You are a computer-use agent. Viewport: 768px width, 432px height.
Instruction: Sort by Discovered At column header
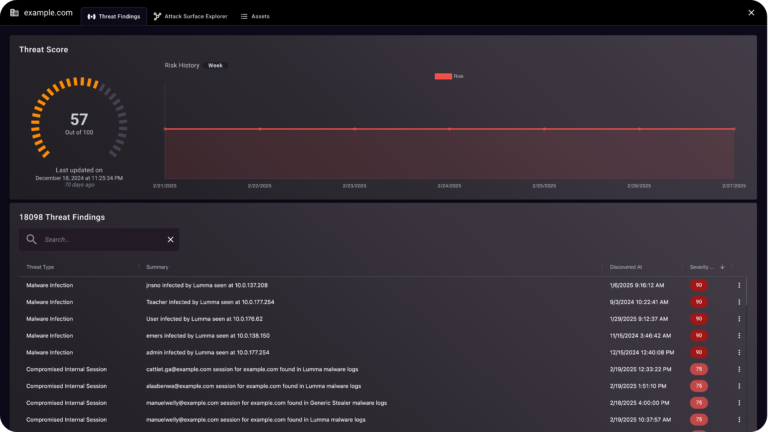625,267
